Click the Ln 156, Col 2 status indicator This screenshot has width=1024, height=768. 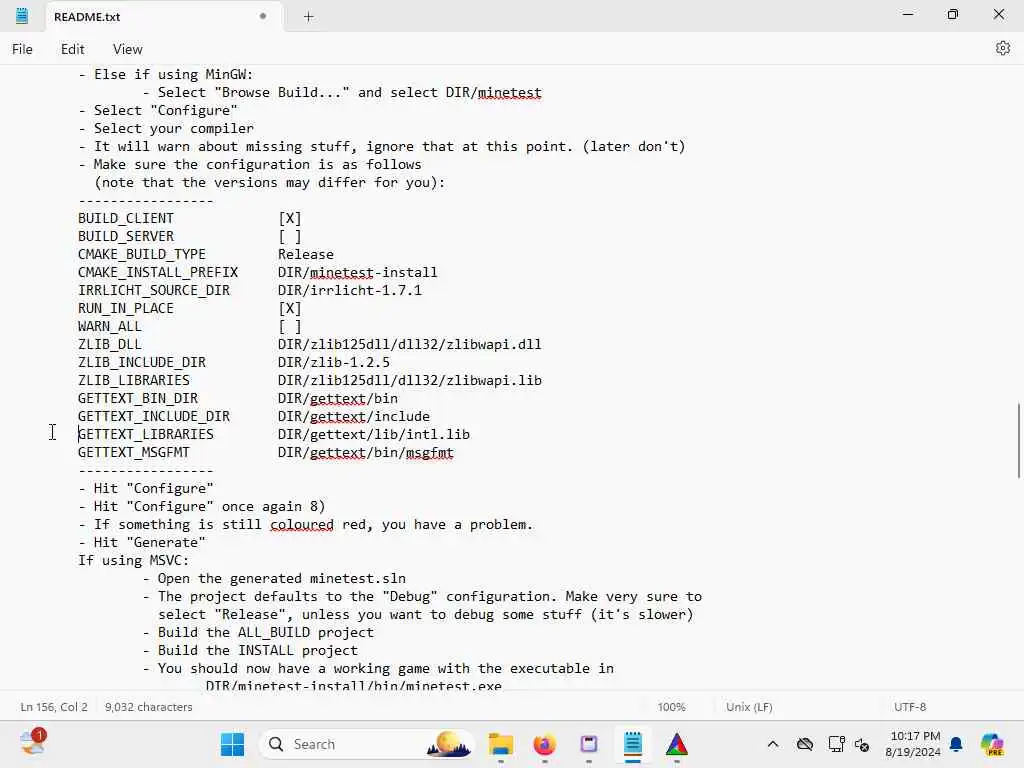click(x=54, y=707)
